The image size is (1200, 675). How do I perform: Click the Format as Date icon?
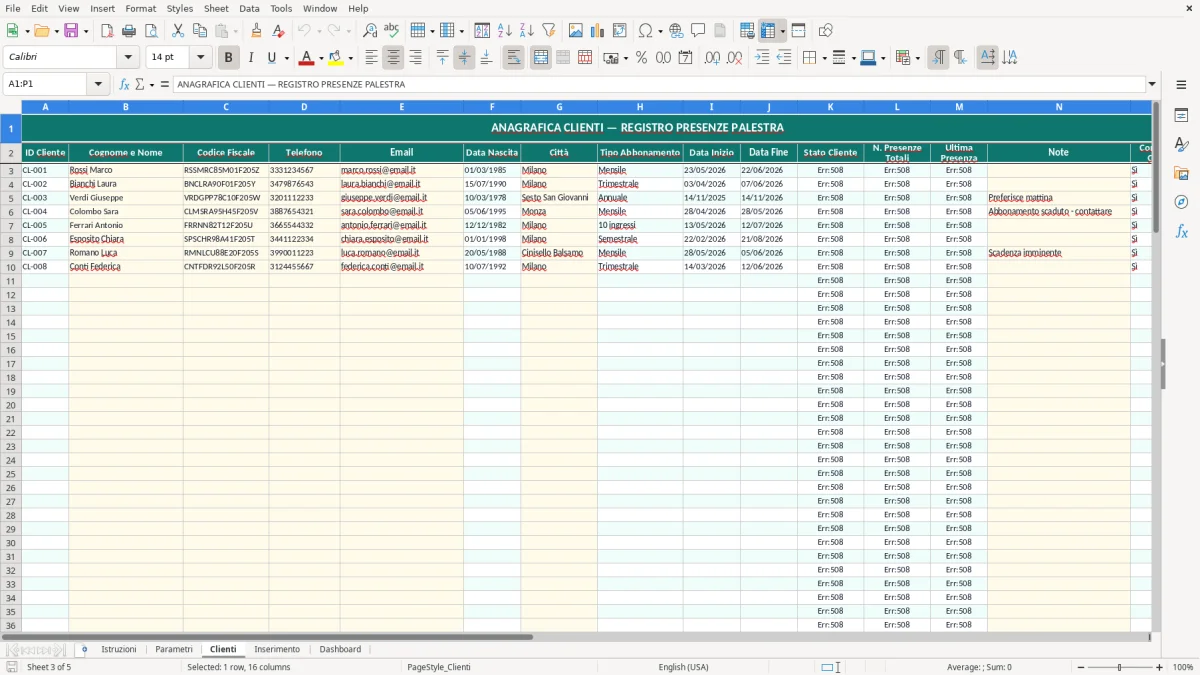[x=685, y=58]
